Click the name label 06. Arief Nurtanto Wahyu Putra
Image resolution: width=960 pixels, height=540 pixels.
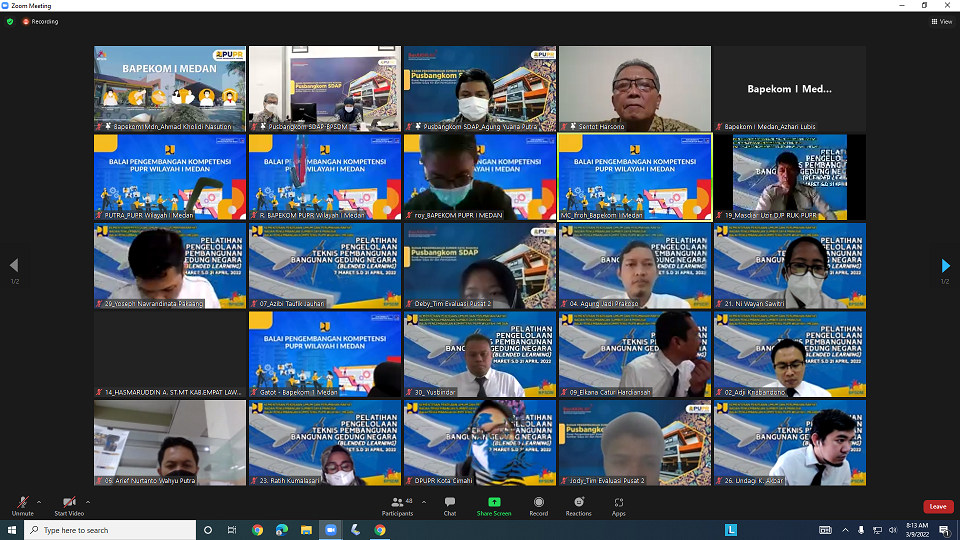pyautogui.click(x=149, y=481)
